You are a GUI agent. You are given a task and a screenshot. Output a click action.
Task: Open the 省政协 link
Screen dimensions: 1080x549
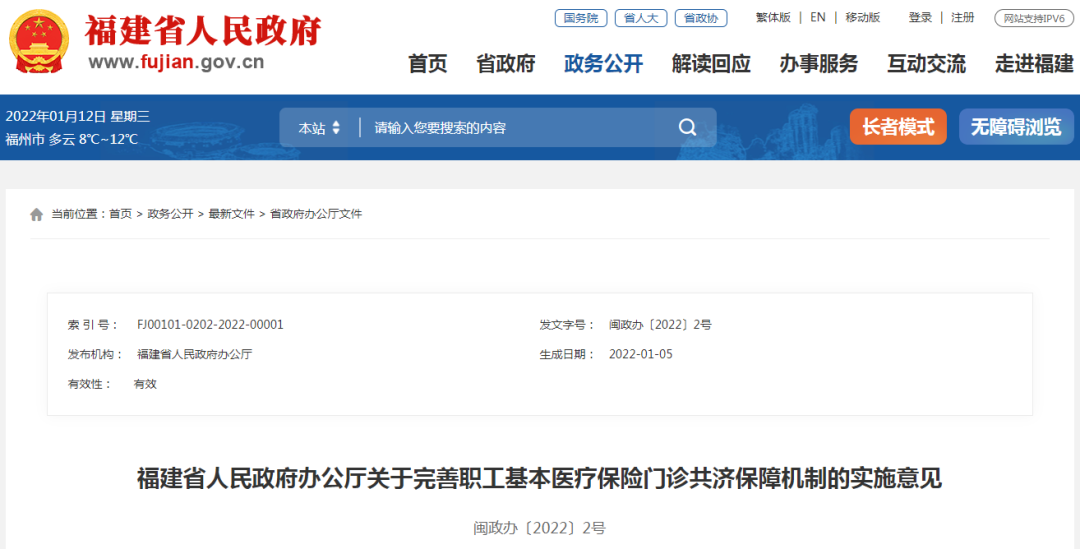(701, 18)
